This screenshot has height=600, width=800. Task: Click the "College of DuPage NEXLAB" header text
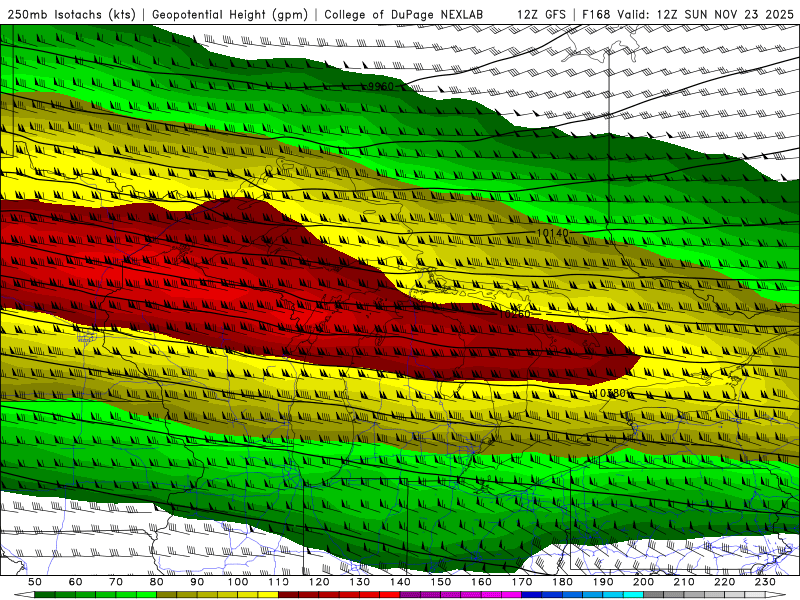point(404,15)
